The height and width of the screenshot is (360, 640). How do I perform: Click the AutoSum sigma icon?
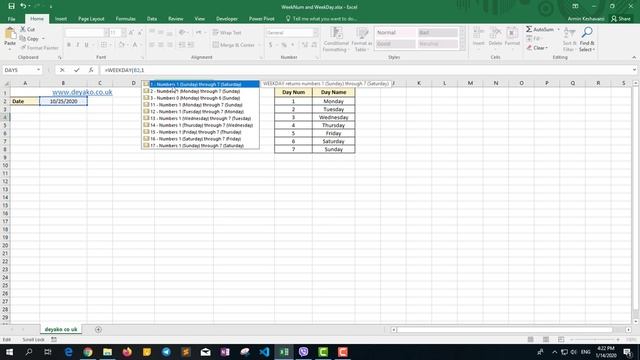(529, 29)
